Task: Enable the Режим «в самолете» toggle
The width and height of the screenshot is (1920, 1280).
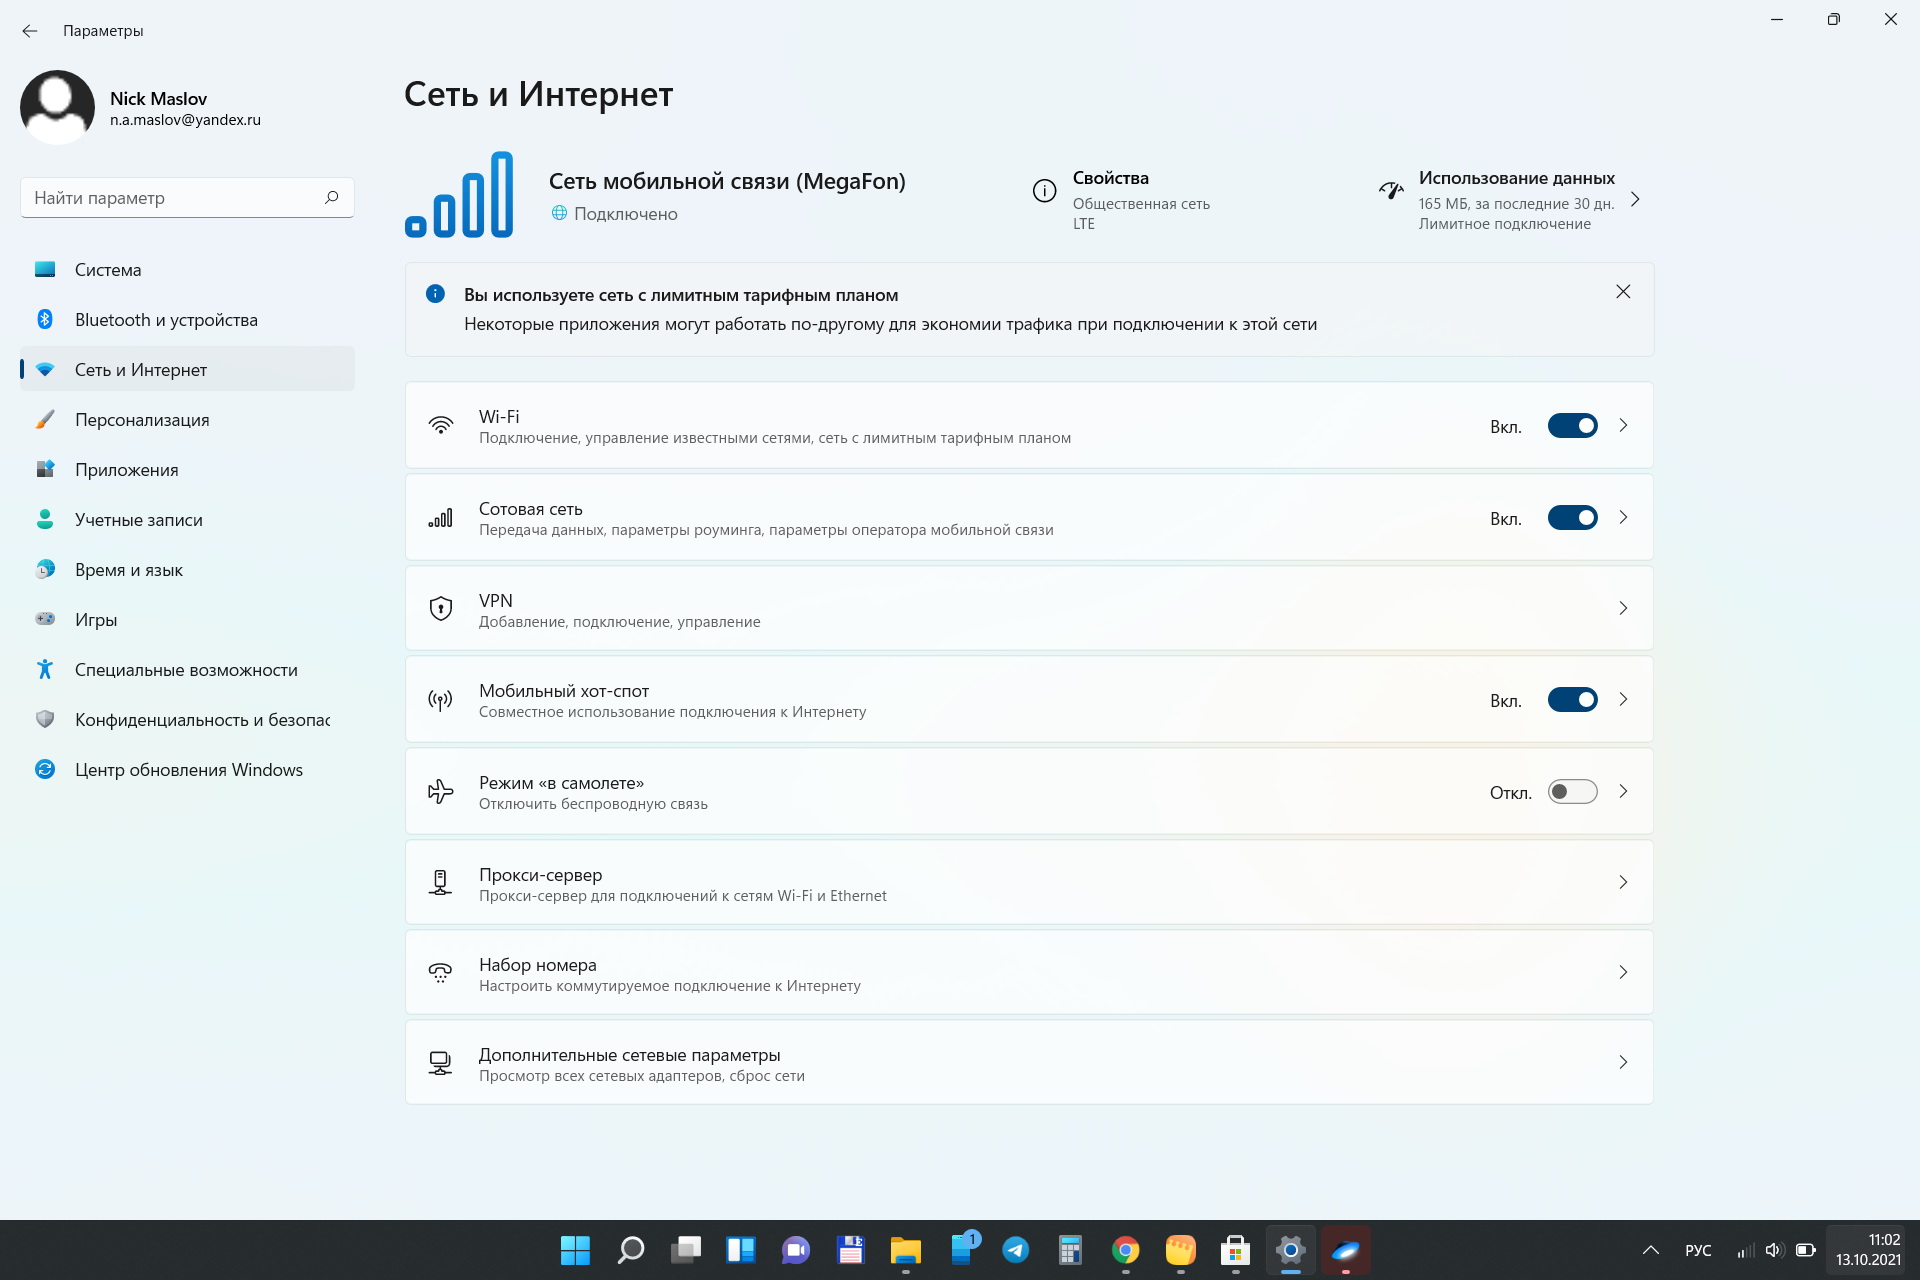Action: coord(1572,792)
